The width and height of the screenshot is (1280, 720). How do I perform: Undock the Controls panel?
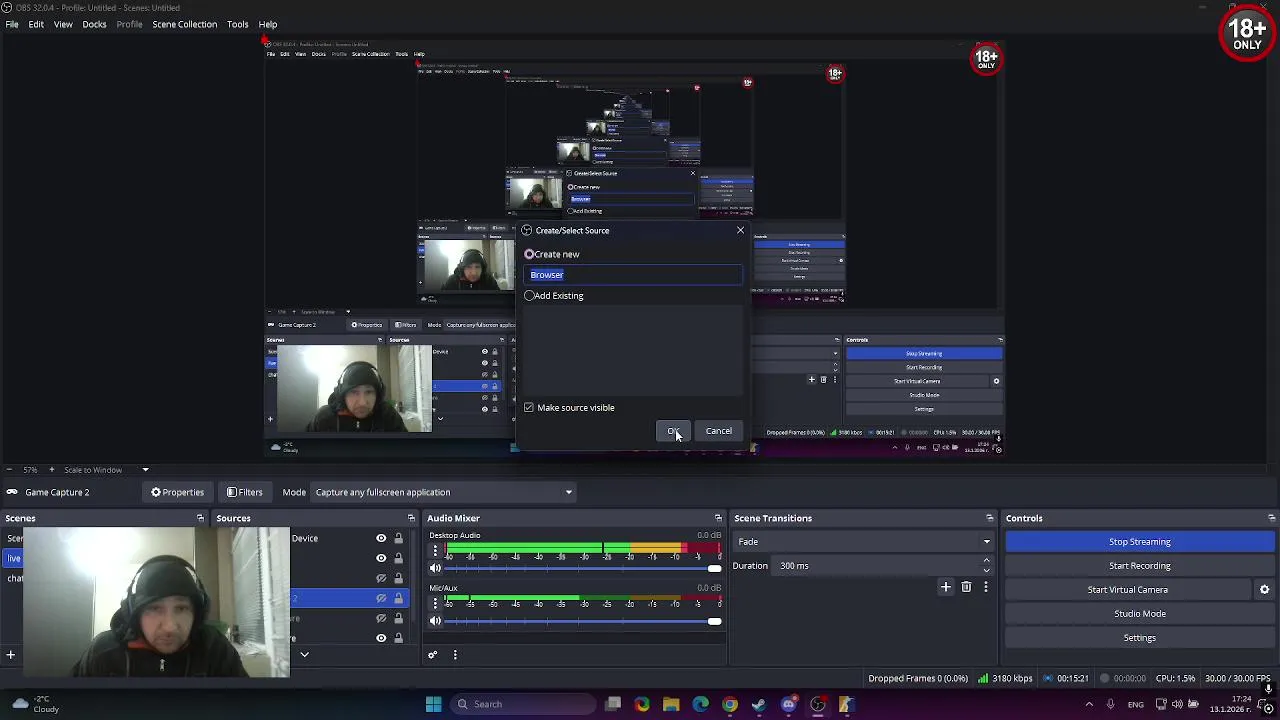[x=1271, y=518]
